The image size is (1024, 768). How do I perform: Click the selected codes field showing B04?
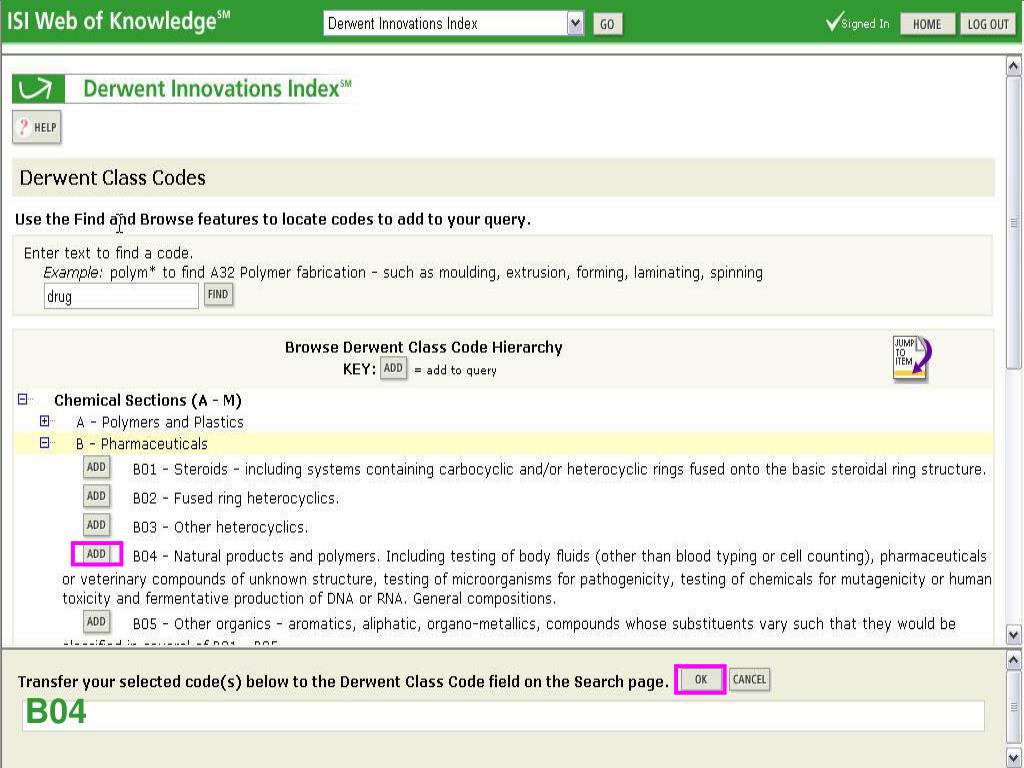click(503, 716)
